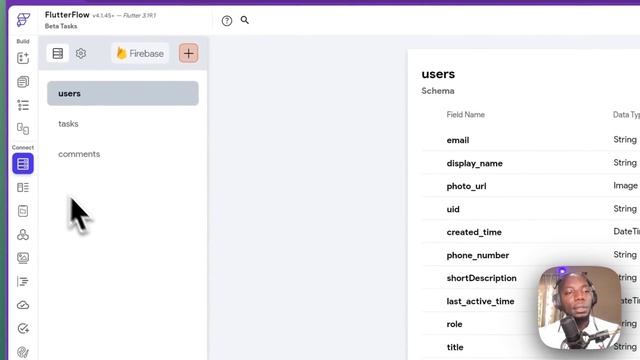Select the comments collection
Screen dimensions: 640x360
(123, 154)
